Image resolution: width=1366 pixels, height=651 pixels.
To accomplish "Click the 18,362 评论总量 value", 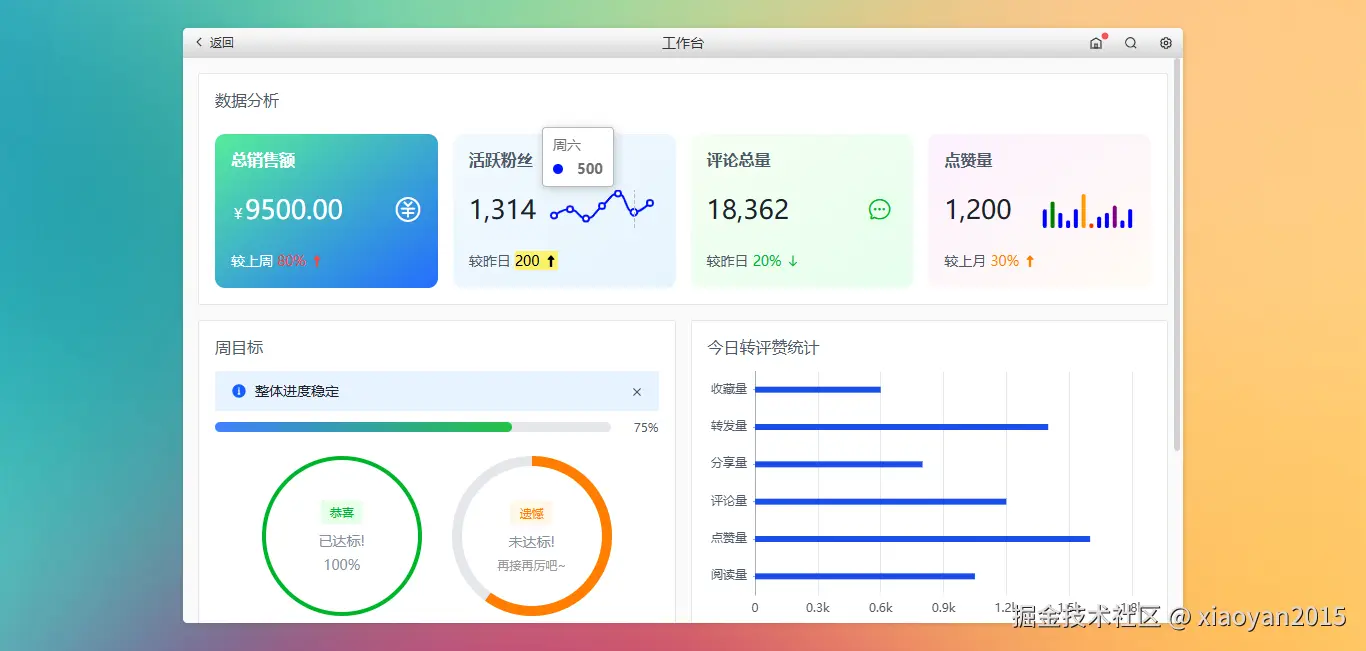I will [748, 210].
